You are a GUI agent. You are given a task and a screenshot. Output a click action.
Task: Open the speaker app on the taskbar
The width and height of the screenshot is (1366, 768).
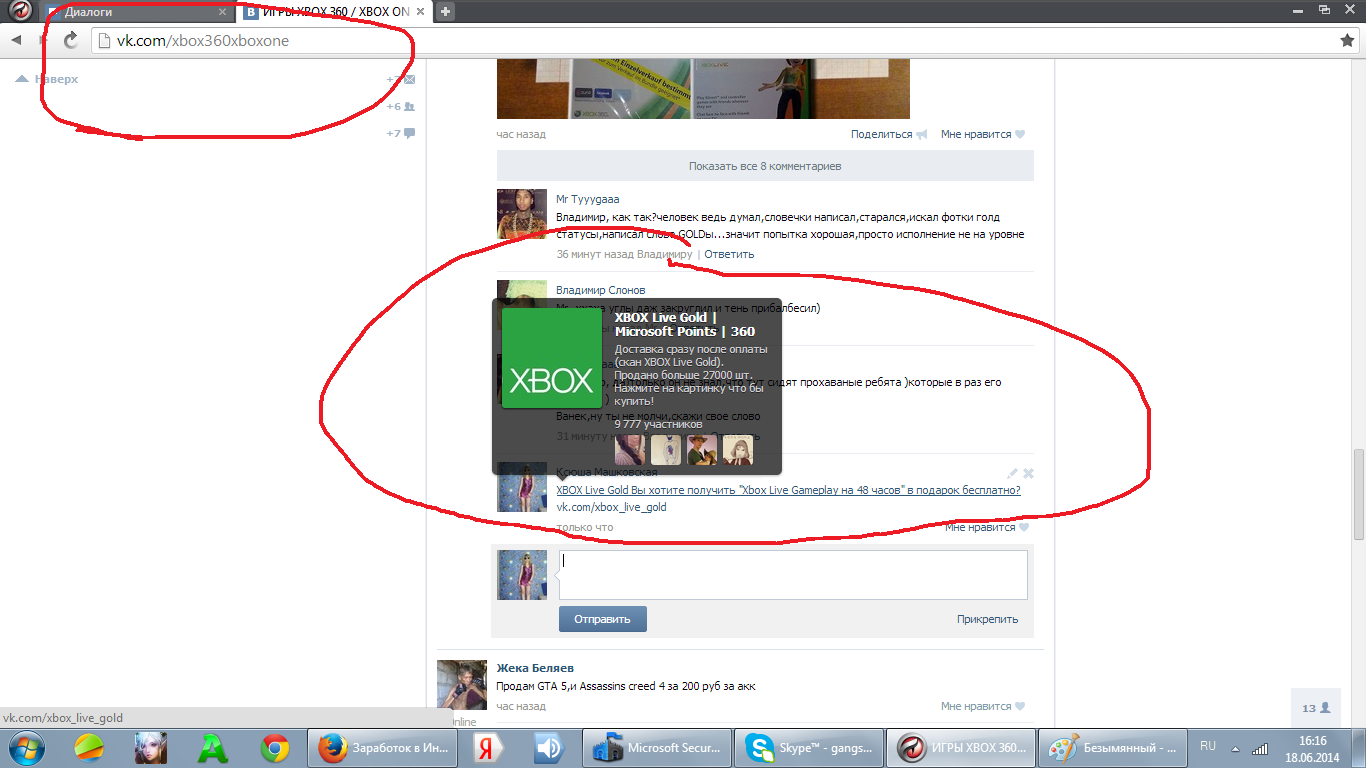(x=549, y=747)
